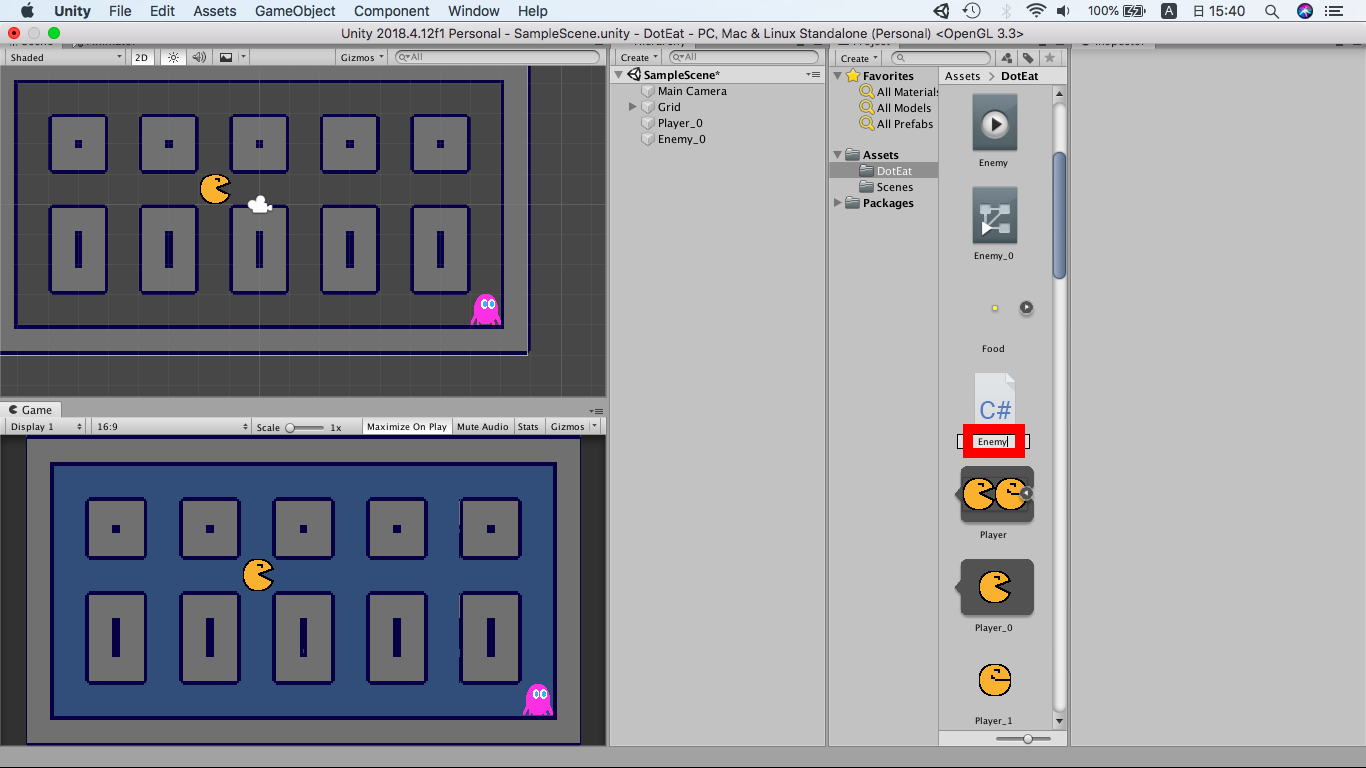Screen dimensions: 1366x768
Task: Select Pac-Man player sprite in Scene view
Action: click(215, 189)
